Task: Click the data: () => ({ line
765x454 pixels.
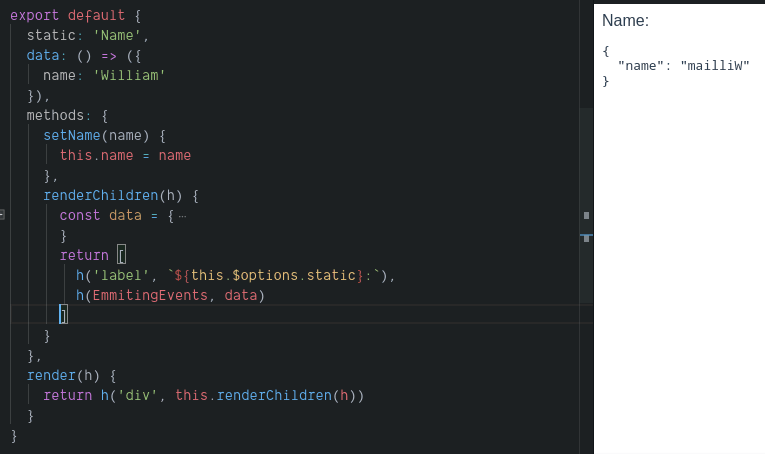Action: point(84,56)
